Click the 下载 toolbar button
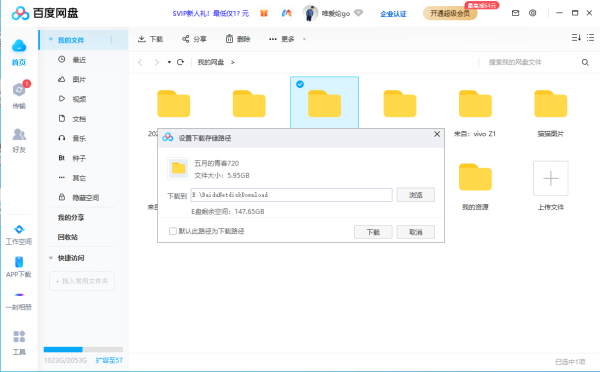The image size is (600, 372). pos(150,39)
